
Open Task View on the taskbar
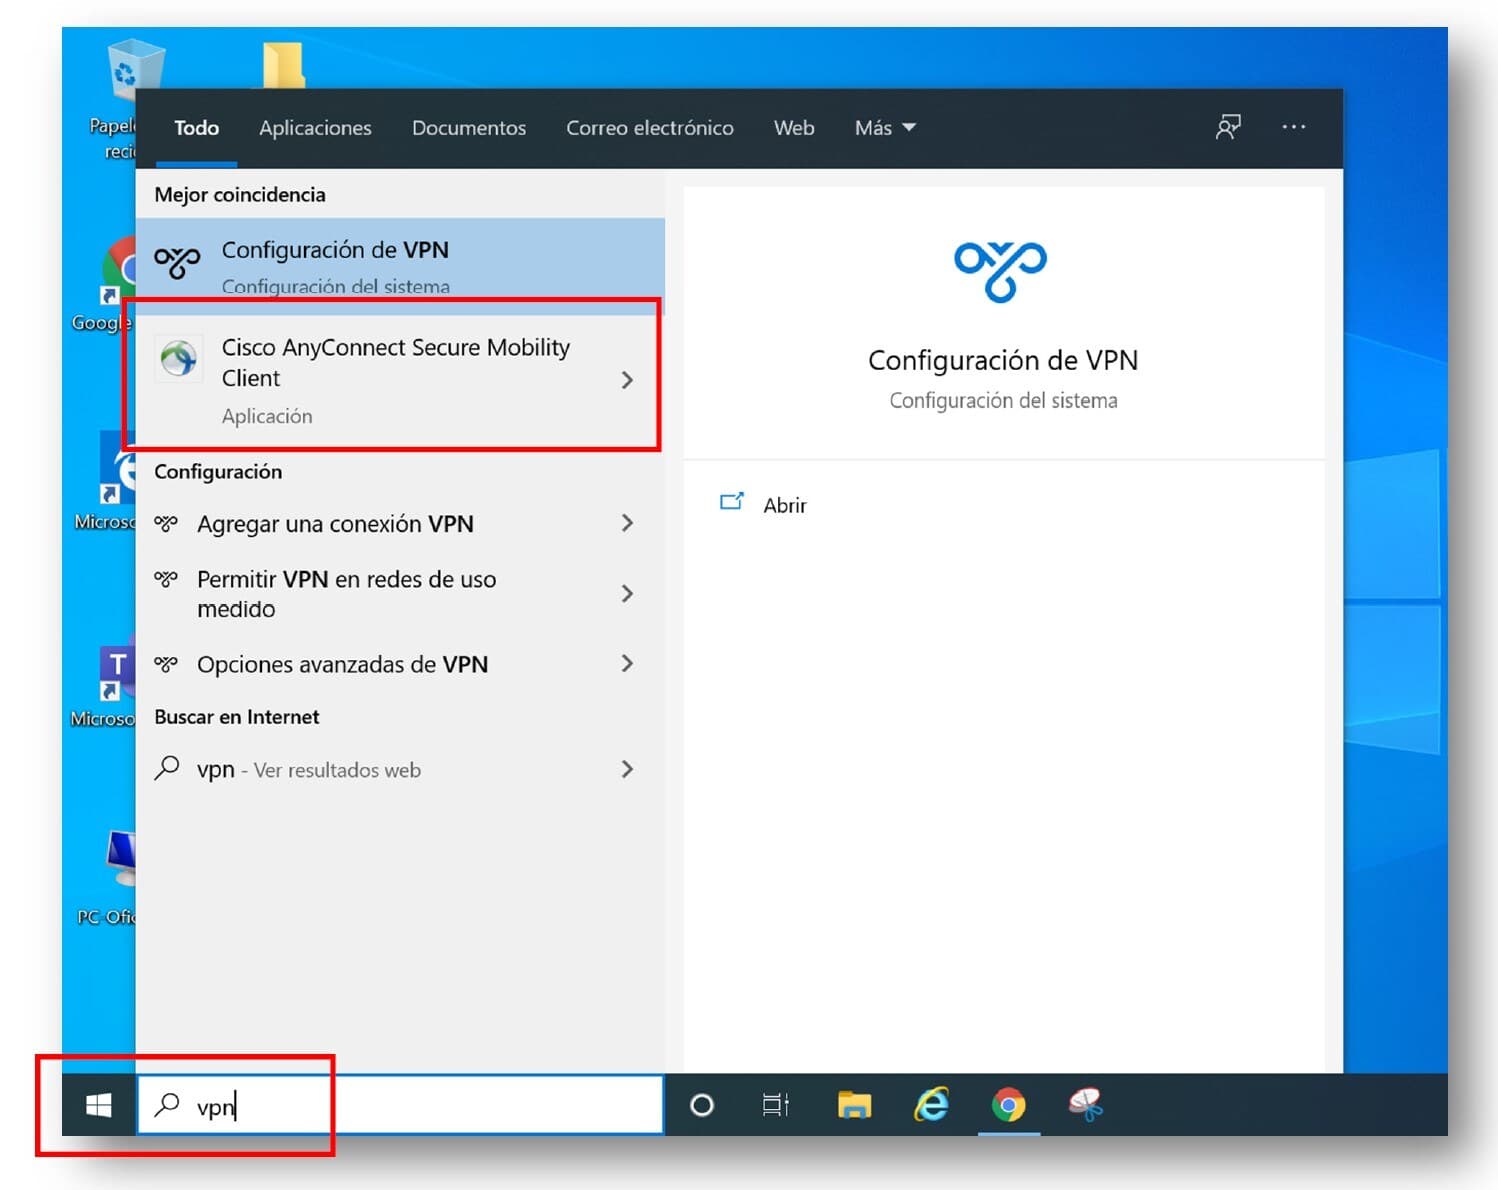pyautogui.click(x=775, y=1105)
